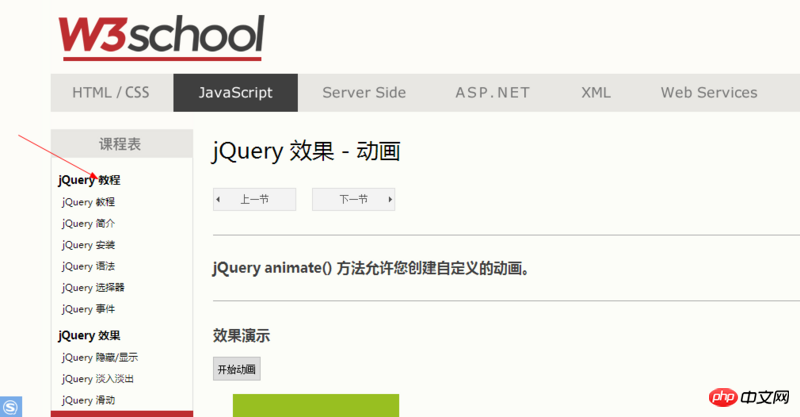Open the Sogou S icon at bottom left

click(x=11, y=407)
